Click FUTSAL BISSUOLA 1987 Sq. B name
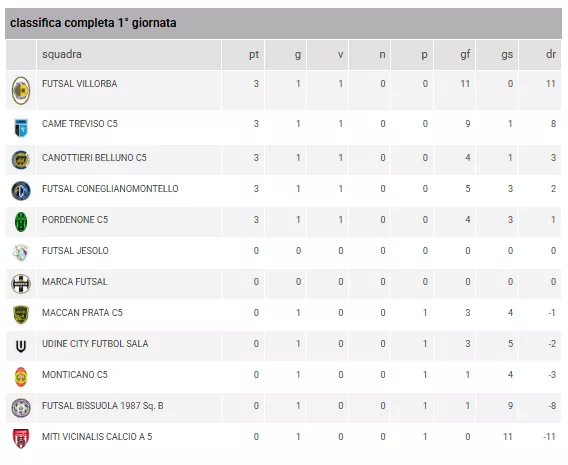The image size is (568, 465). [103, 406]
